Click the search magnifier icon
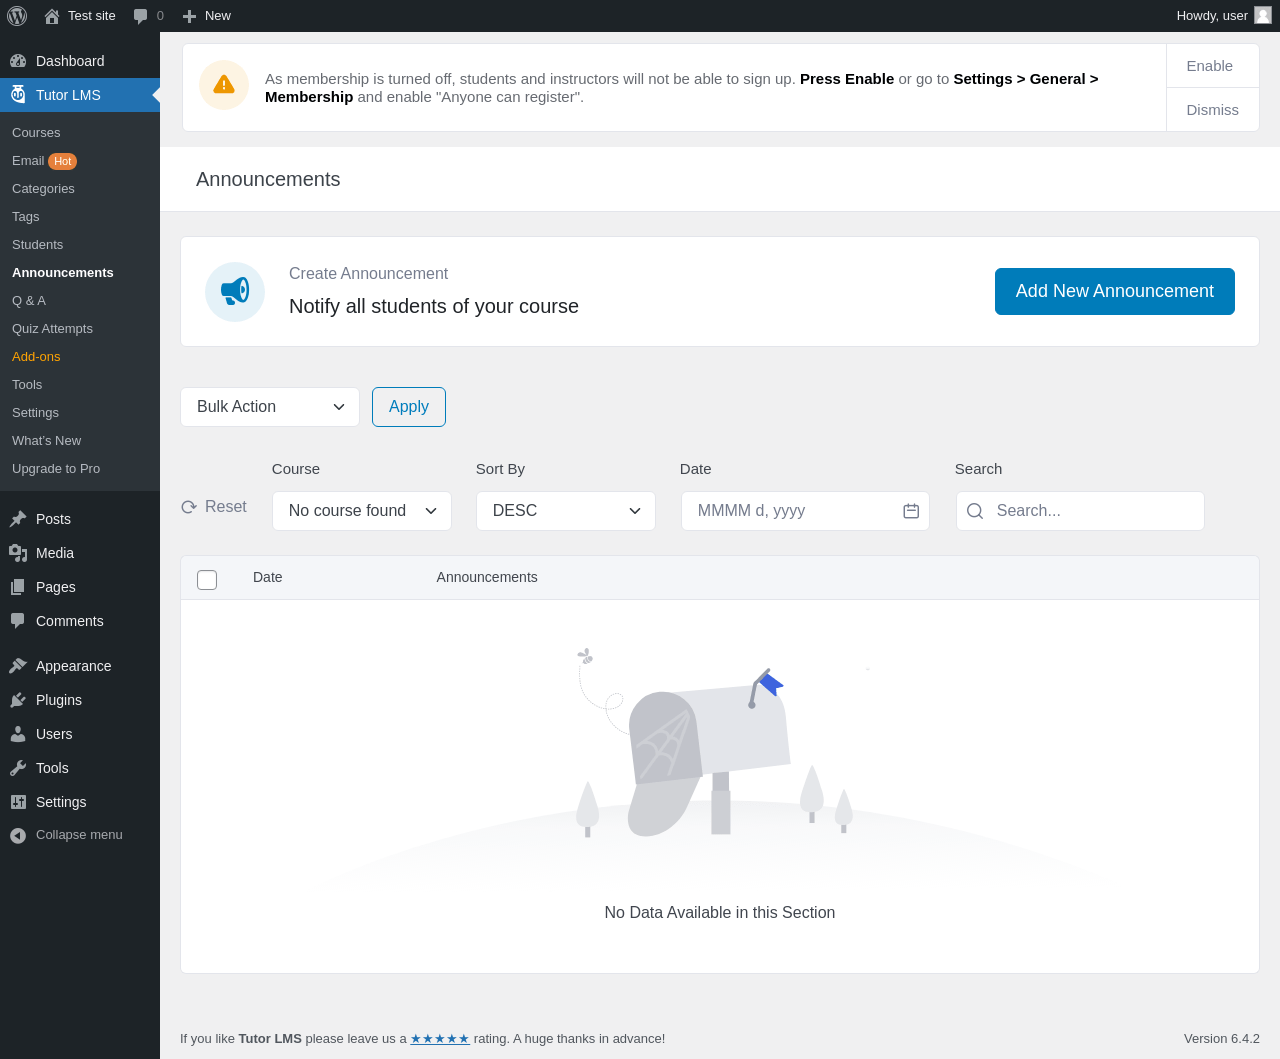The height and width of the screenshot is (1059, 1280). pyautogui.click(x=975, y=511)
